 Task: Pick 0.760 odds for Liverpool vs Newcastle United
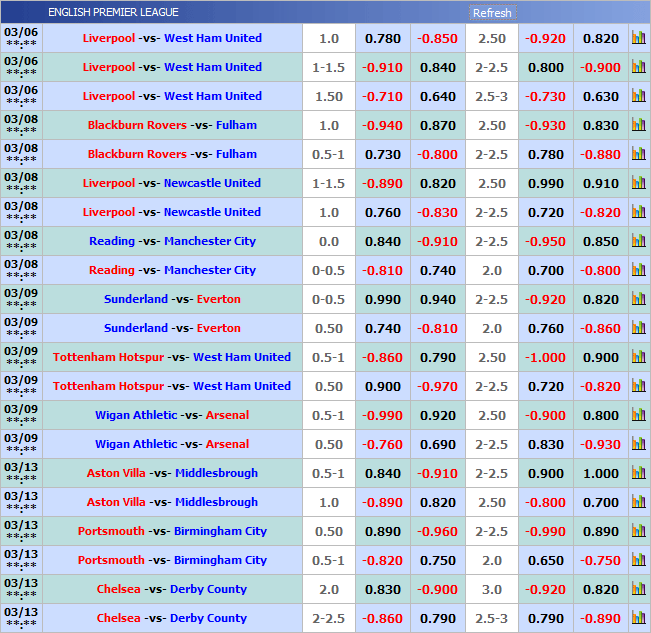(x=383, y=213)
